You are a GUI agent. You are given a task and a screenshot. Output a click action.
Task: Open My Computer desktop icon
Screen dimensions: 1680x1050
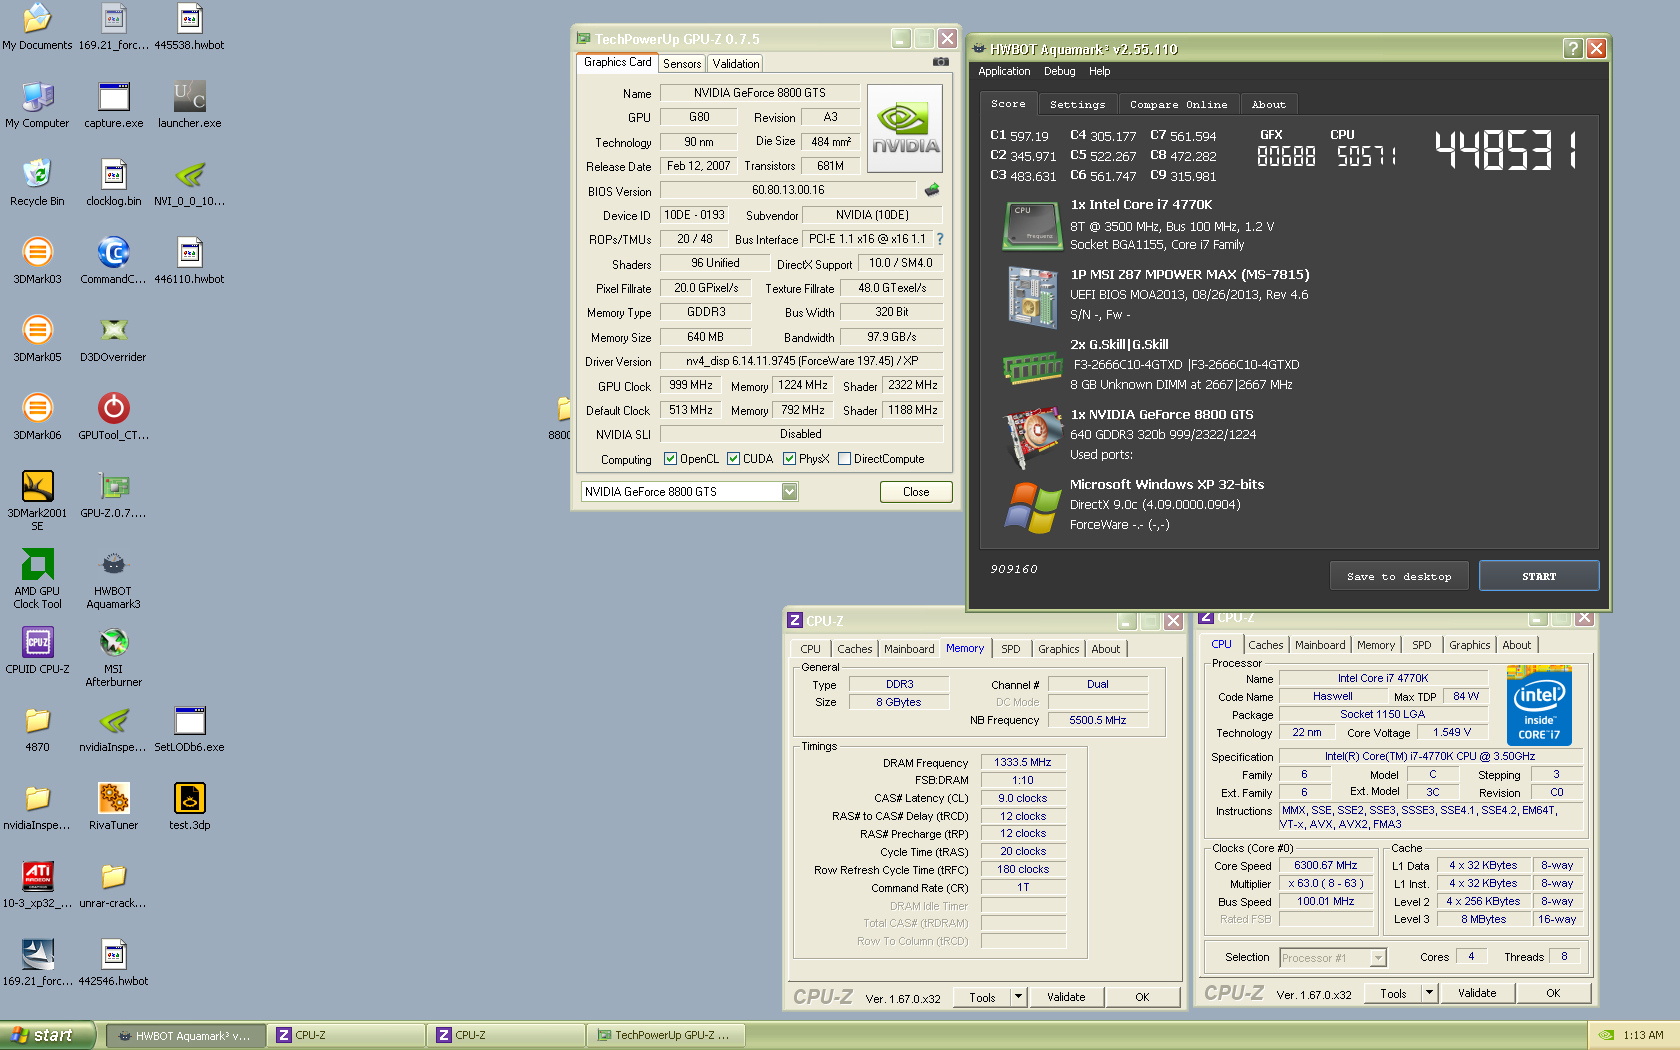click(37, 105)
